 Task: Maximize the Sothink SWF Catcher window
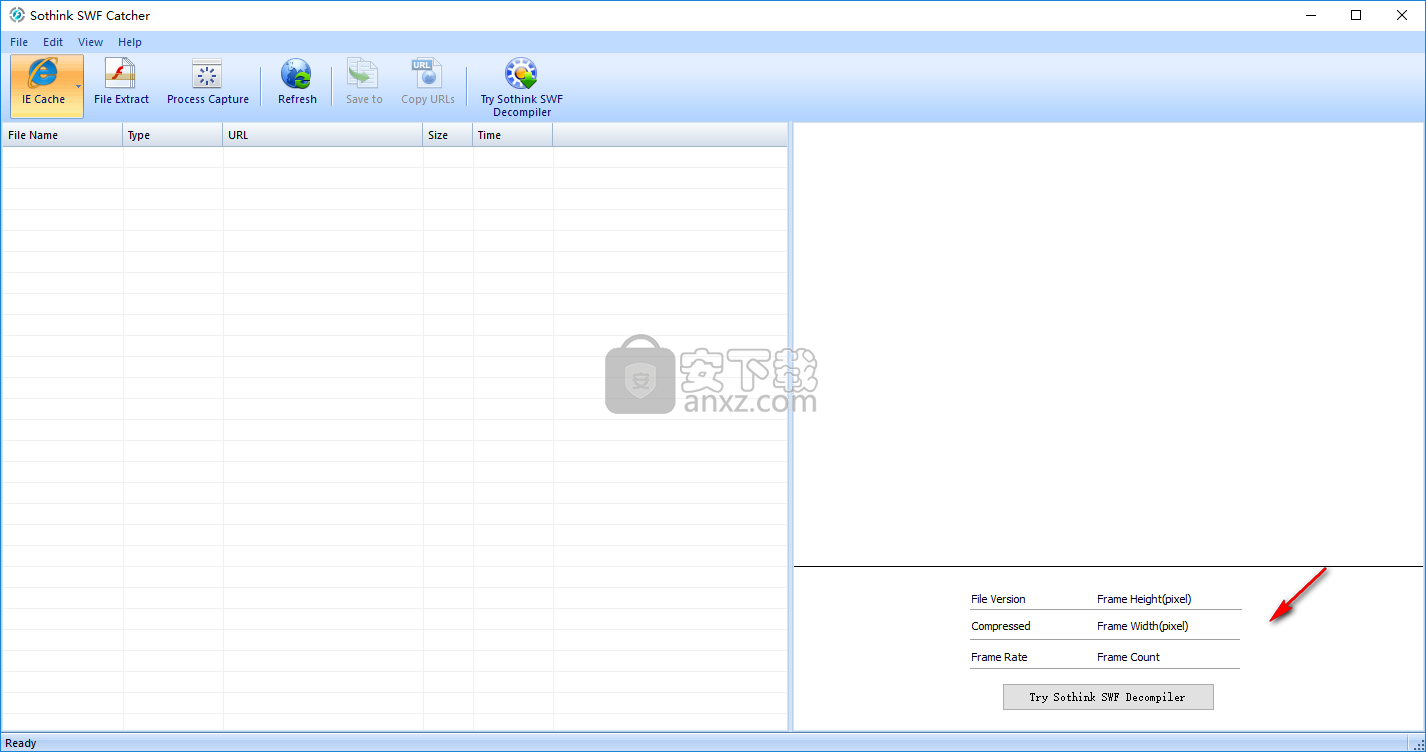coord(1356,15)
